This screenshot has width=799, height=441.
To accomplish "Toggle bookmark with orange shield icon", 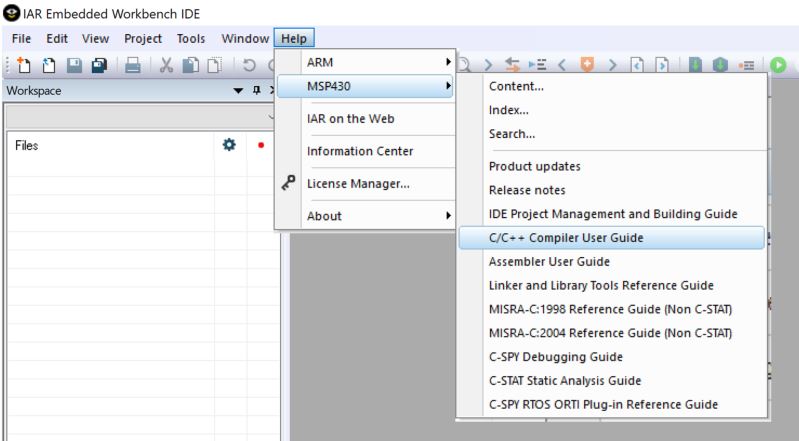I will pos(587,65).
